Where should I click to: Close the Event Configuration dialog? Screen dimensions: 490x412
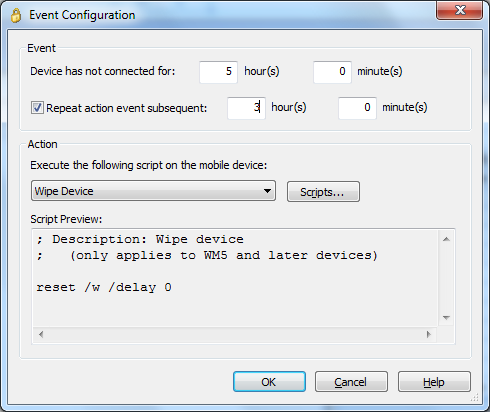coord(460,10)
